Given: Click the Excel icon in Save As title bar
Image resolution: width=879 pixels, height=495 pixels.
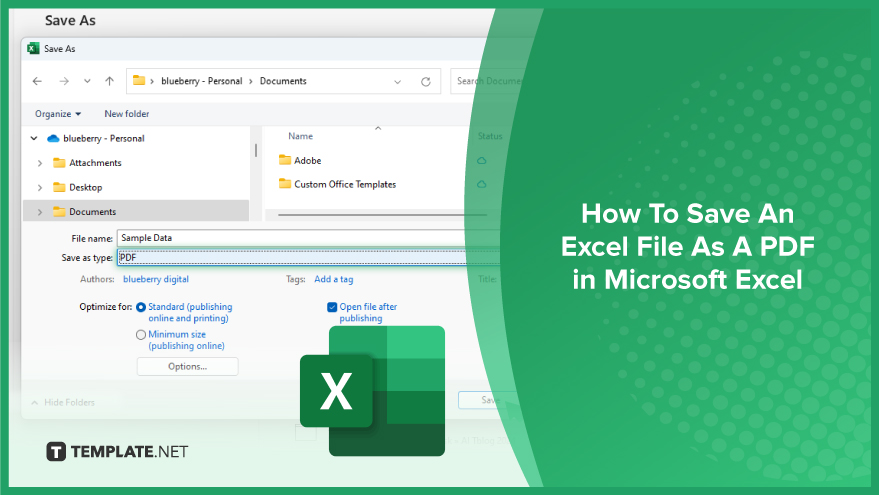Looking at the screenshot, I should (33, 49).
